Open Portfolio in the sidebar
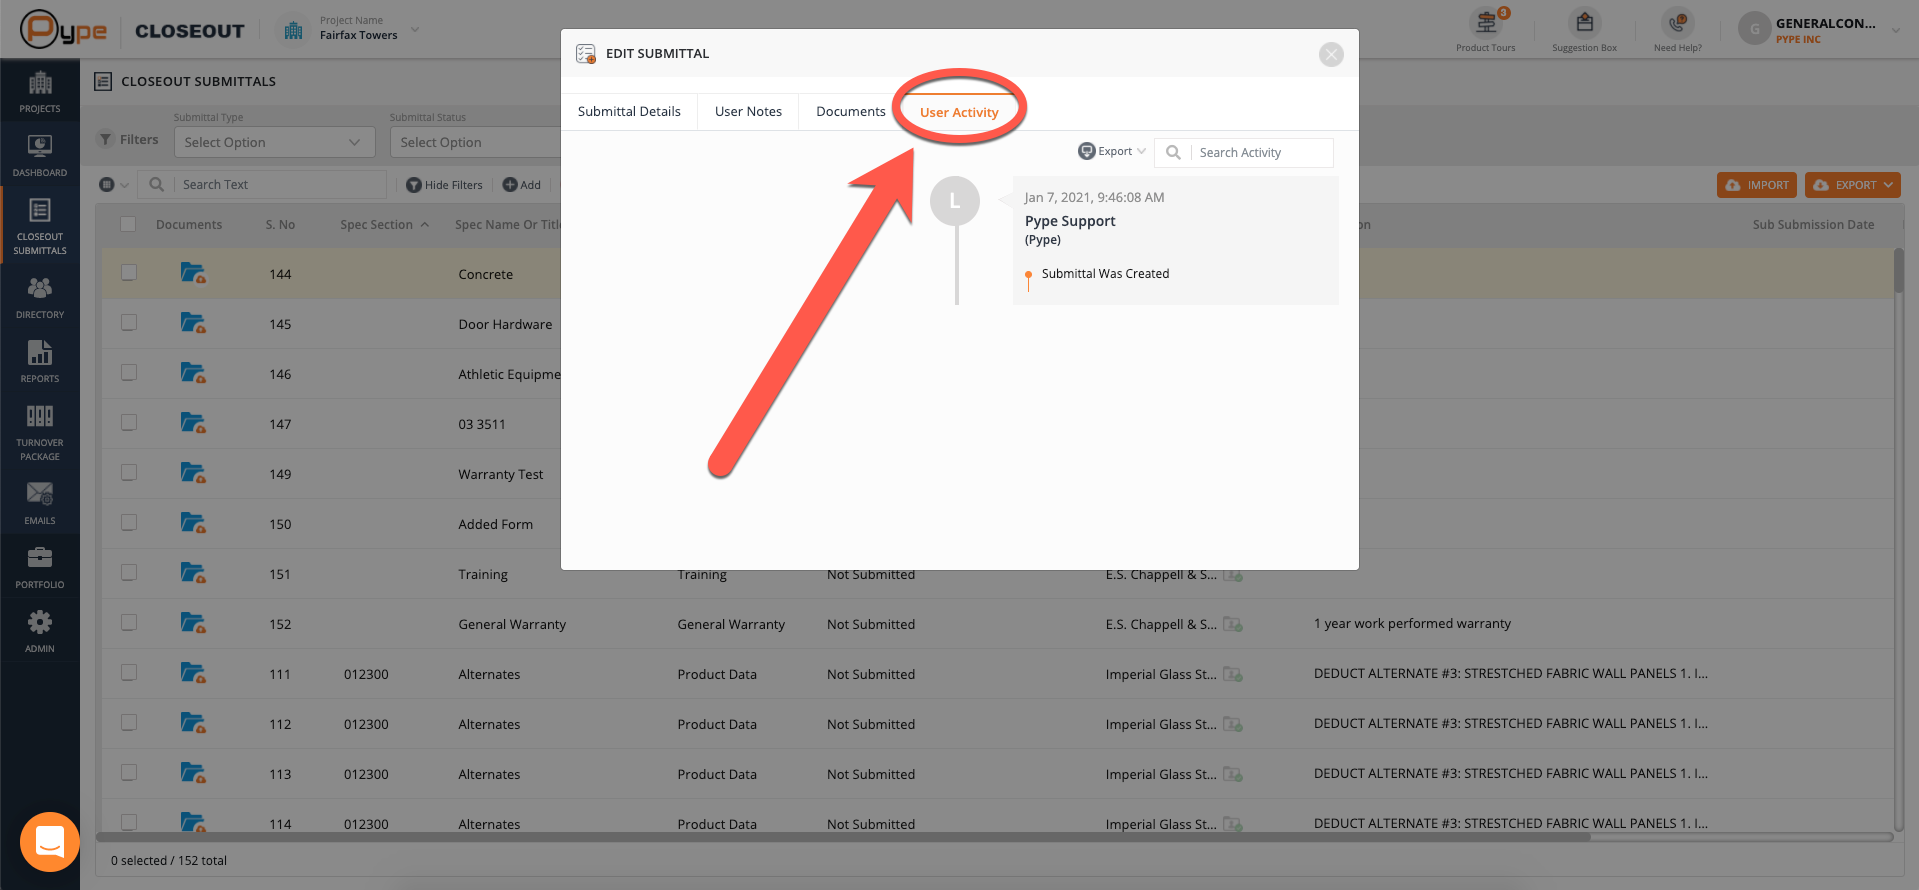 pyautogui.click(x=40, y=568)
